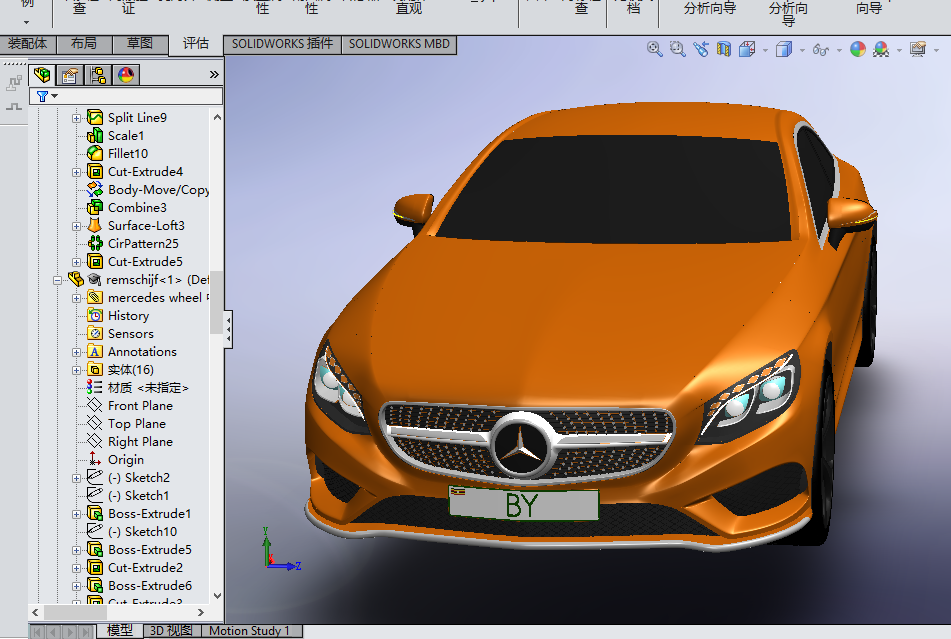
Task: Select the Previous View icon
Action: (700, 48)
